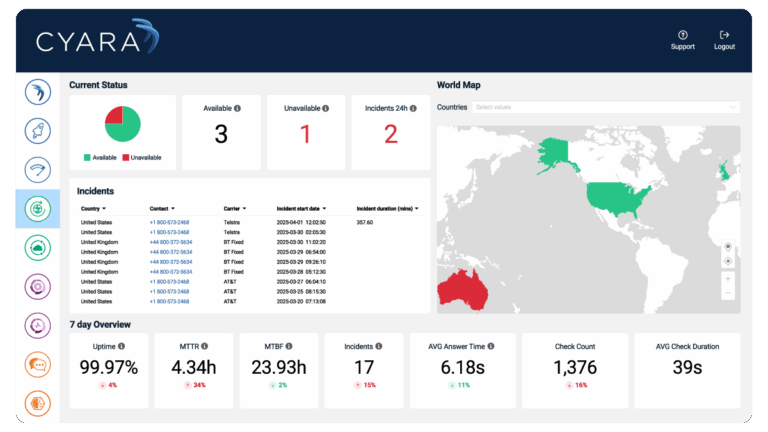Open the Country column header dropdown
The width and height of the screenshot is (768, 432).
104,209
